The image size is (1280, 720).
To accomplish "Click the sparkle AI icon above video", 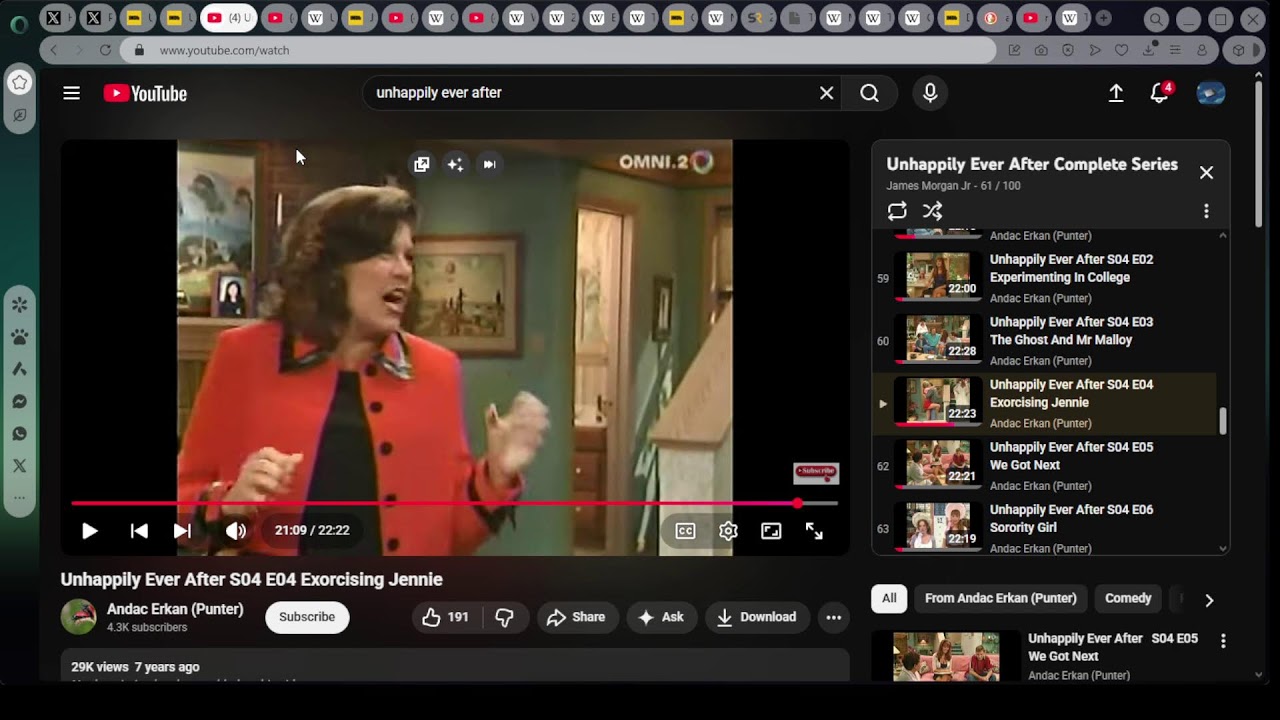I will click(455, 164).
